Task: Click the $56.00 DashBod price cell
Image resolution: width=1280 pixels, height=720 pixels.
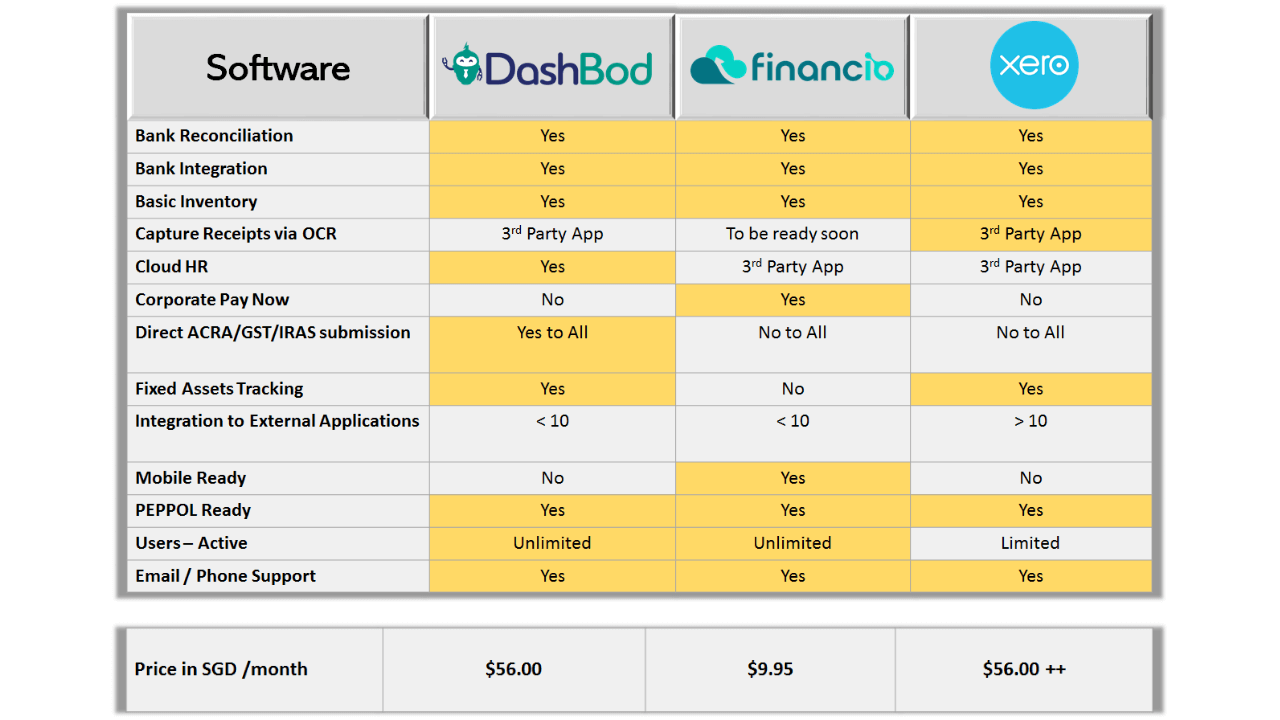Action: (x=514, y=669)
